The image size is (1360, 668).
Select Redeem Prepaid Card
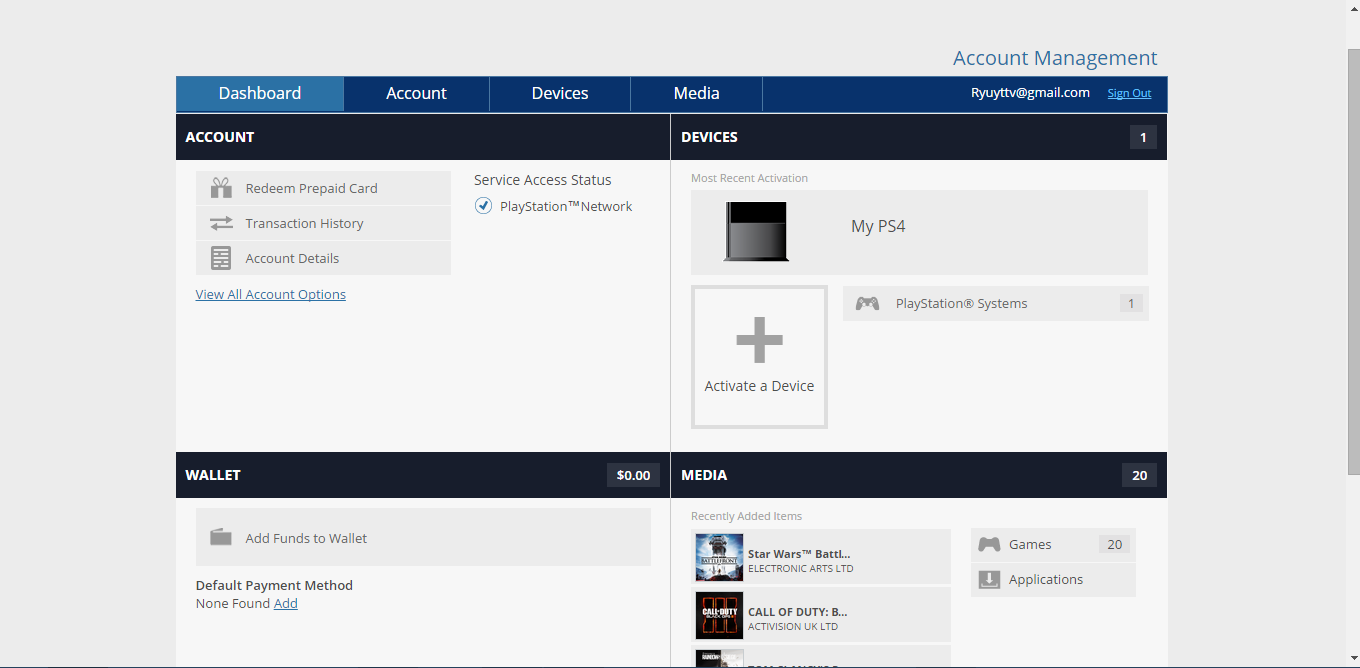tap(323, 188)
